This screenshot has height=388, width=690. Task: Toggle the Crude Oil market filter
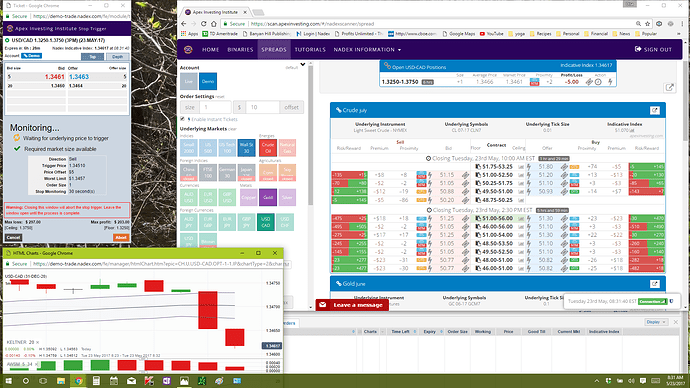[268, 148]
